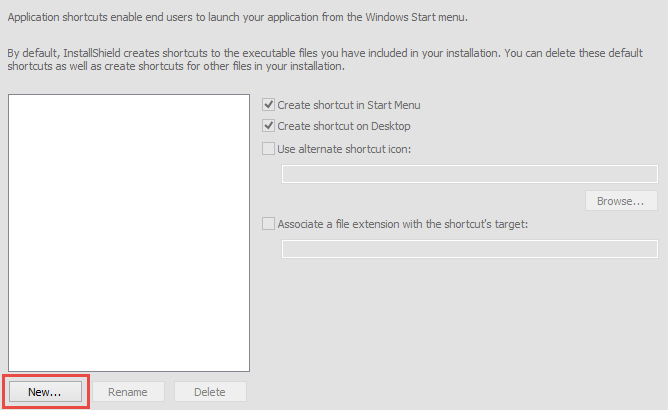Viewport: 668px width, 410px height.
Task: Click the "Use alternate shortcut icon:" label text
Action: tap(344, 149)
